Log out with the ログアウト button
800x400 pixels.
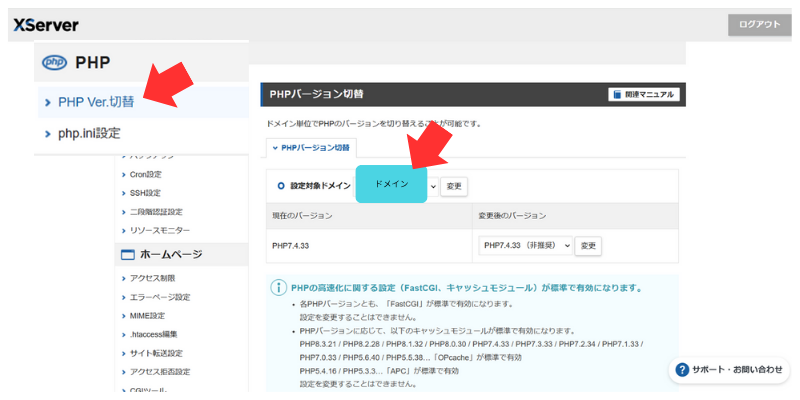pos(760,24)
